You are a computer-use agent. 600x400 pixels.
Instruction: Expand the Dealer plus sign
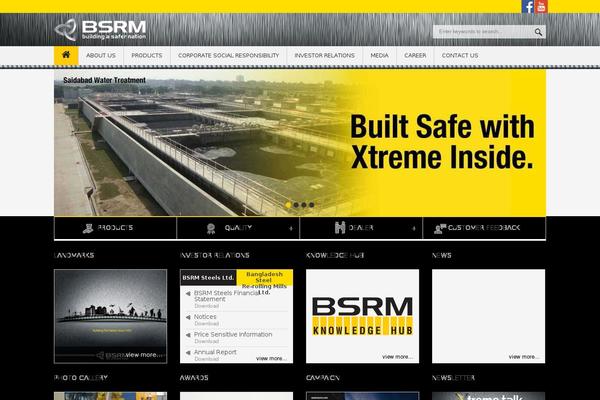[414, 229]
